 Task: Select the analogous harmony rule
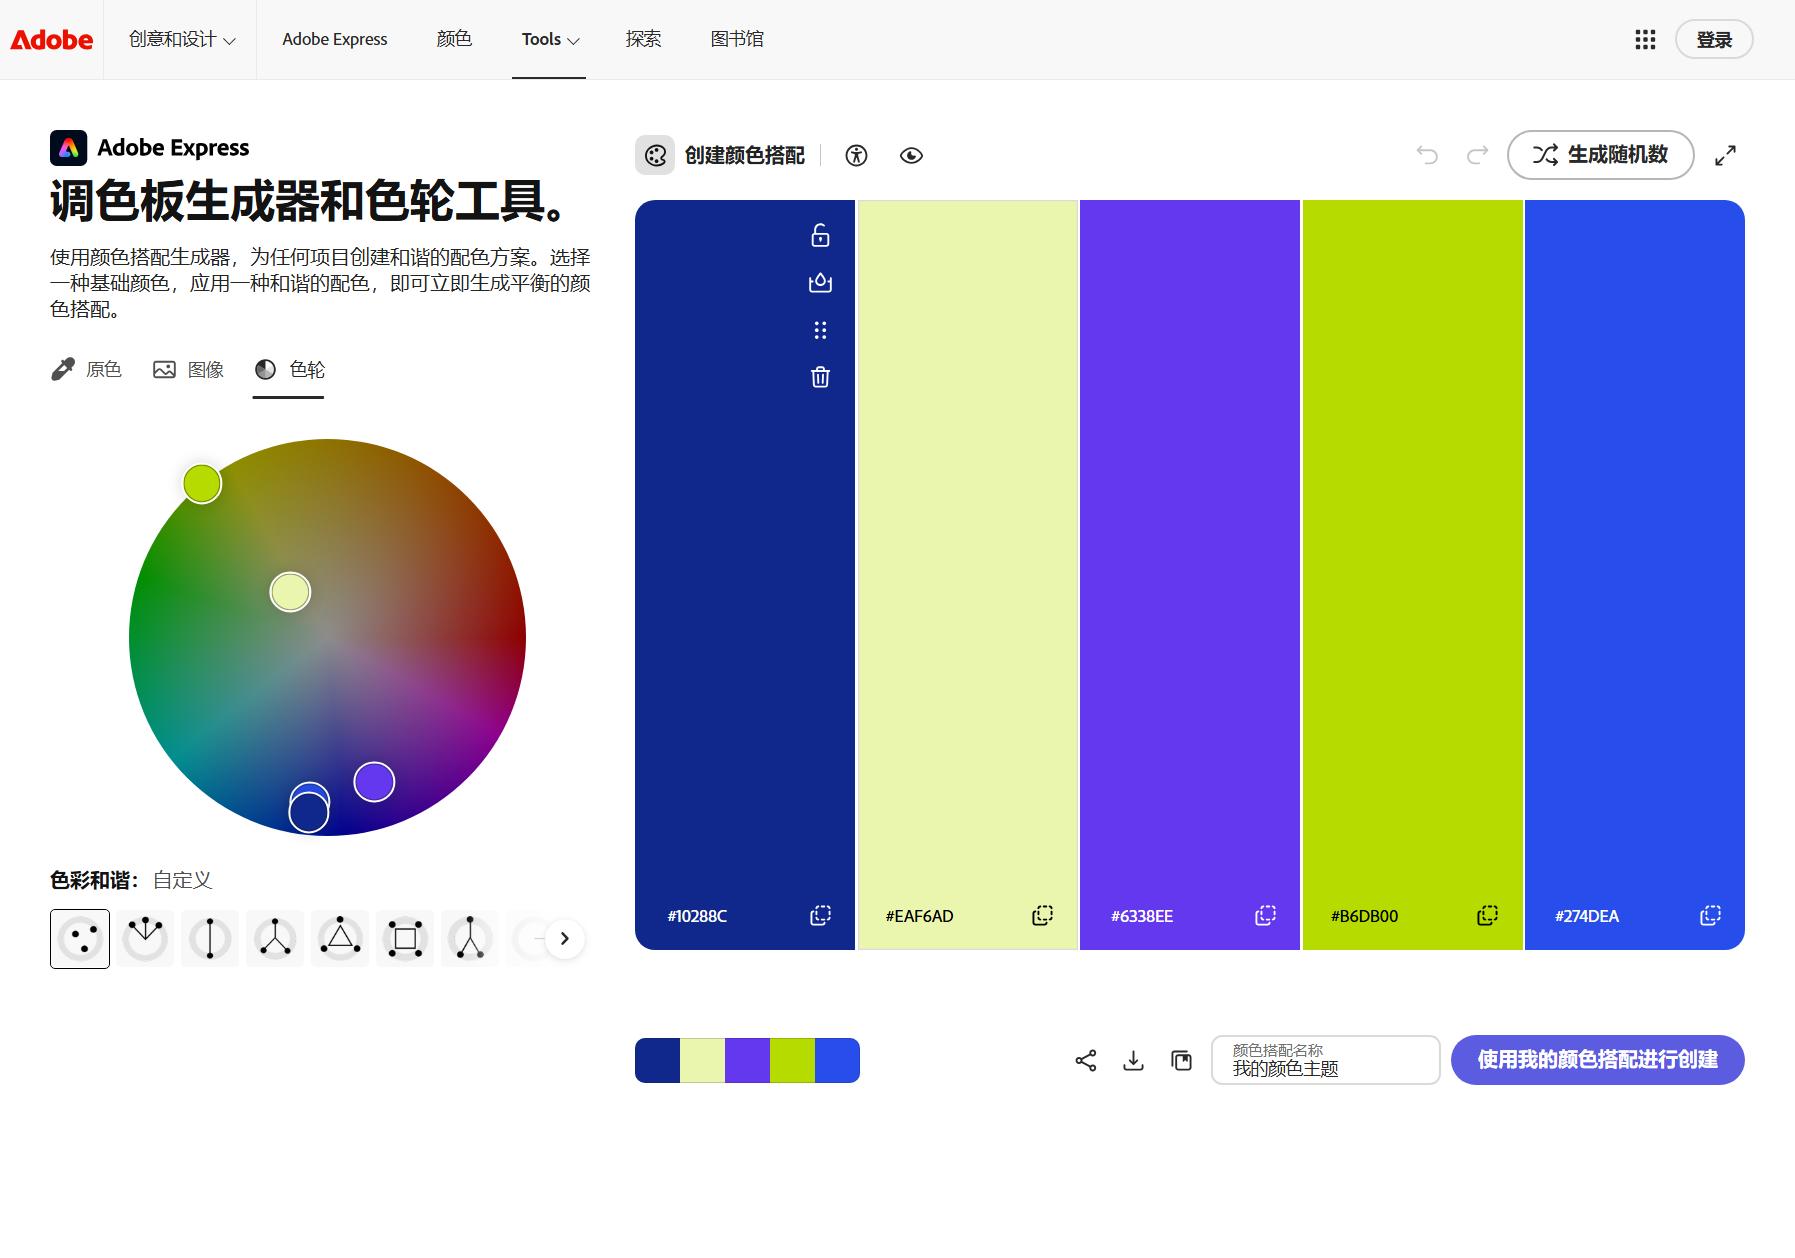tap(145, 939)
